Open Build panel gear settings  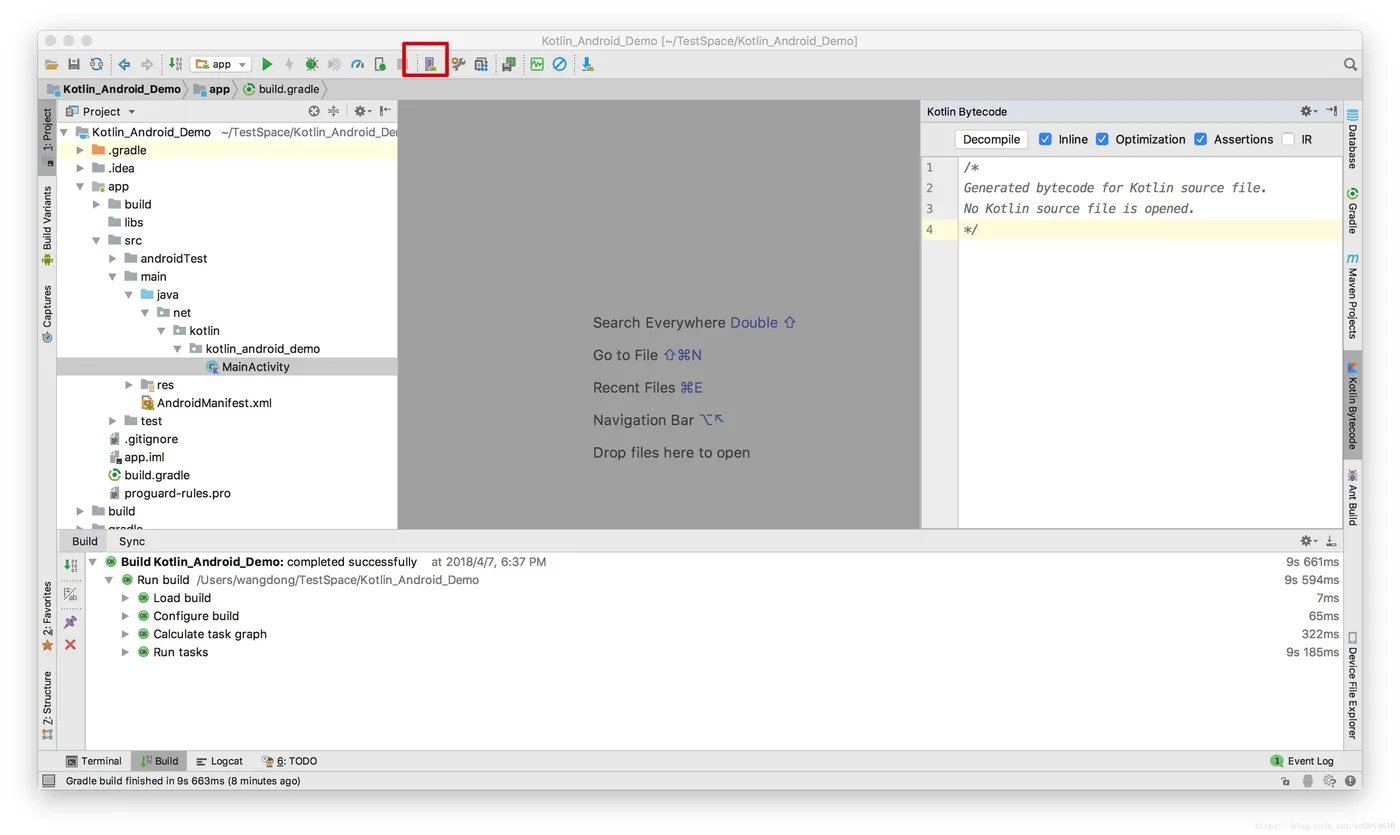[1308, 541]
